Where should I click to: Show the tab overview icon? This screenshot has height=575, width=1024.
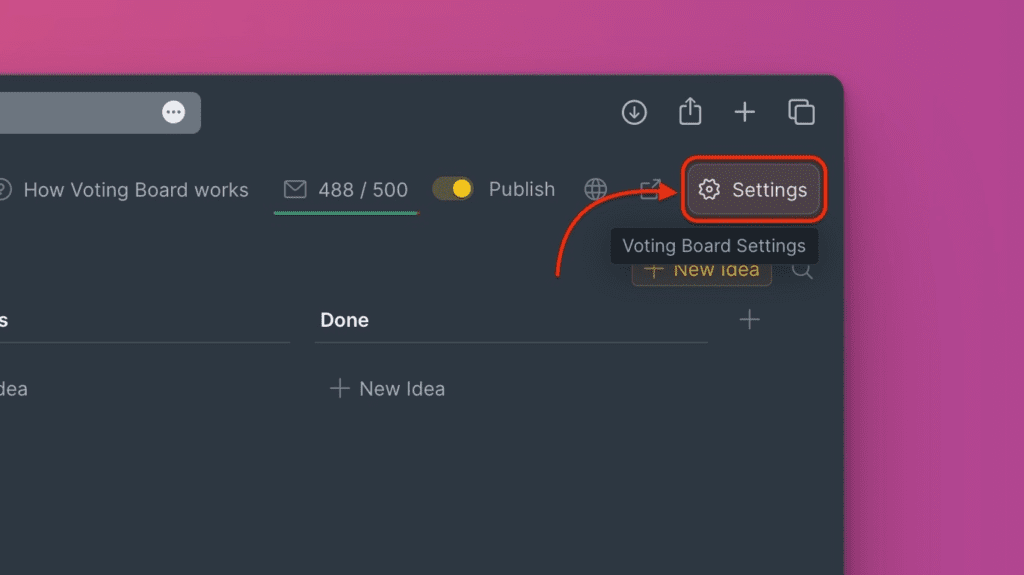[802, 112]
